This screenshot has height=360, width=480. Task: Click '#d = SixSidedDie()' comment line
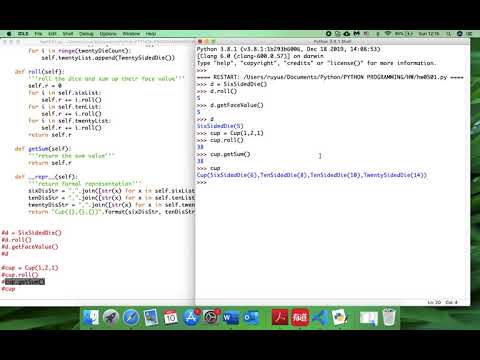coord(32,233)
